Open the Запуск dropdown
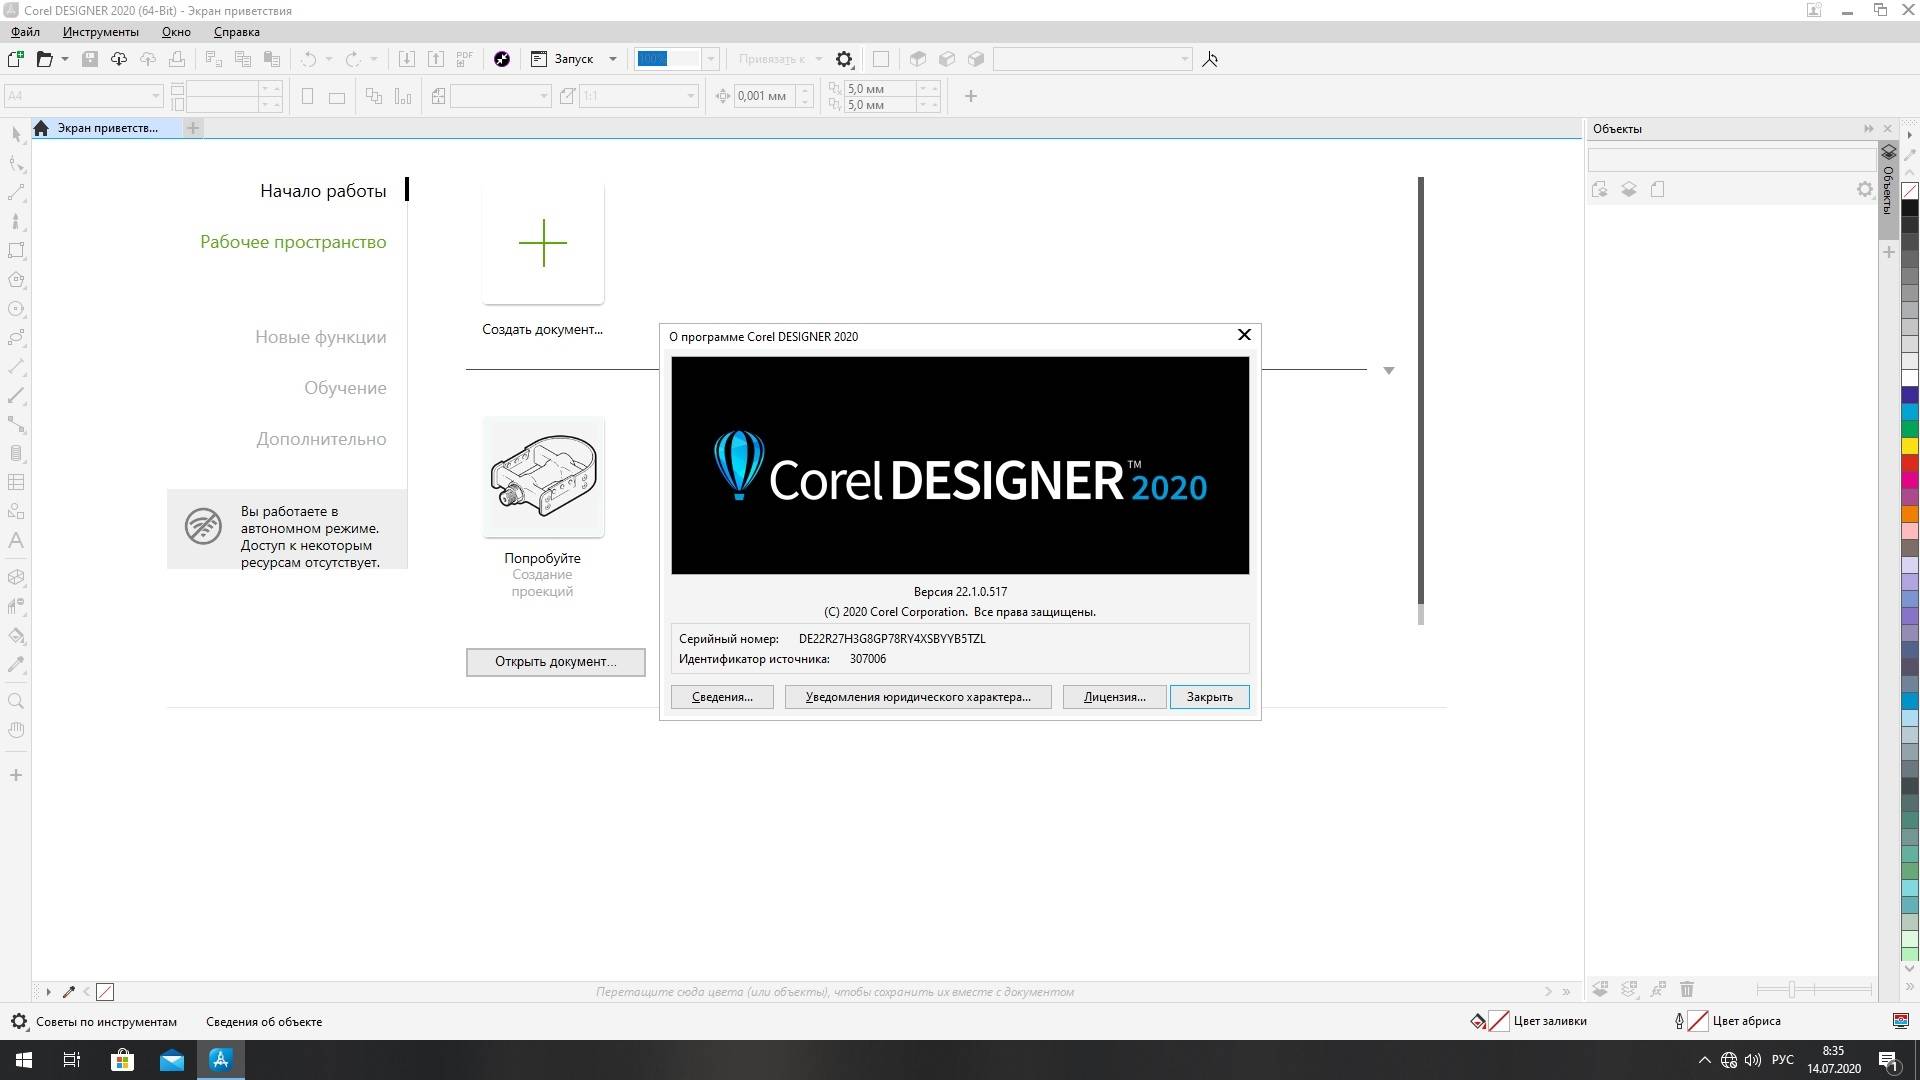 coord(612,59)
